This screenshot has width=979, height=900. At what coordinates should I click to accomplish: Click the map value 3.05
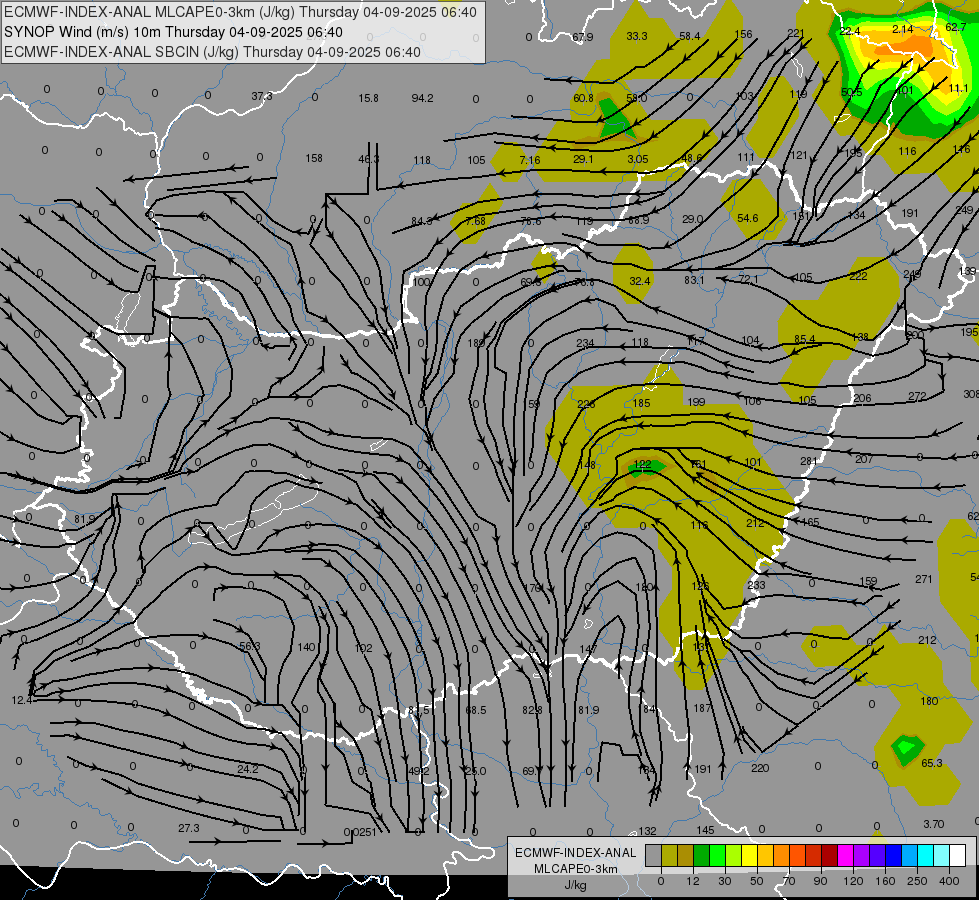[637, 159]
